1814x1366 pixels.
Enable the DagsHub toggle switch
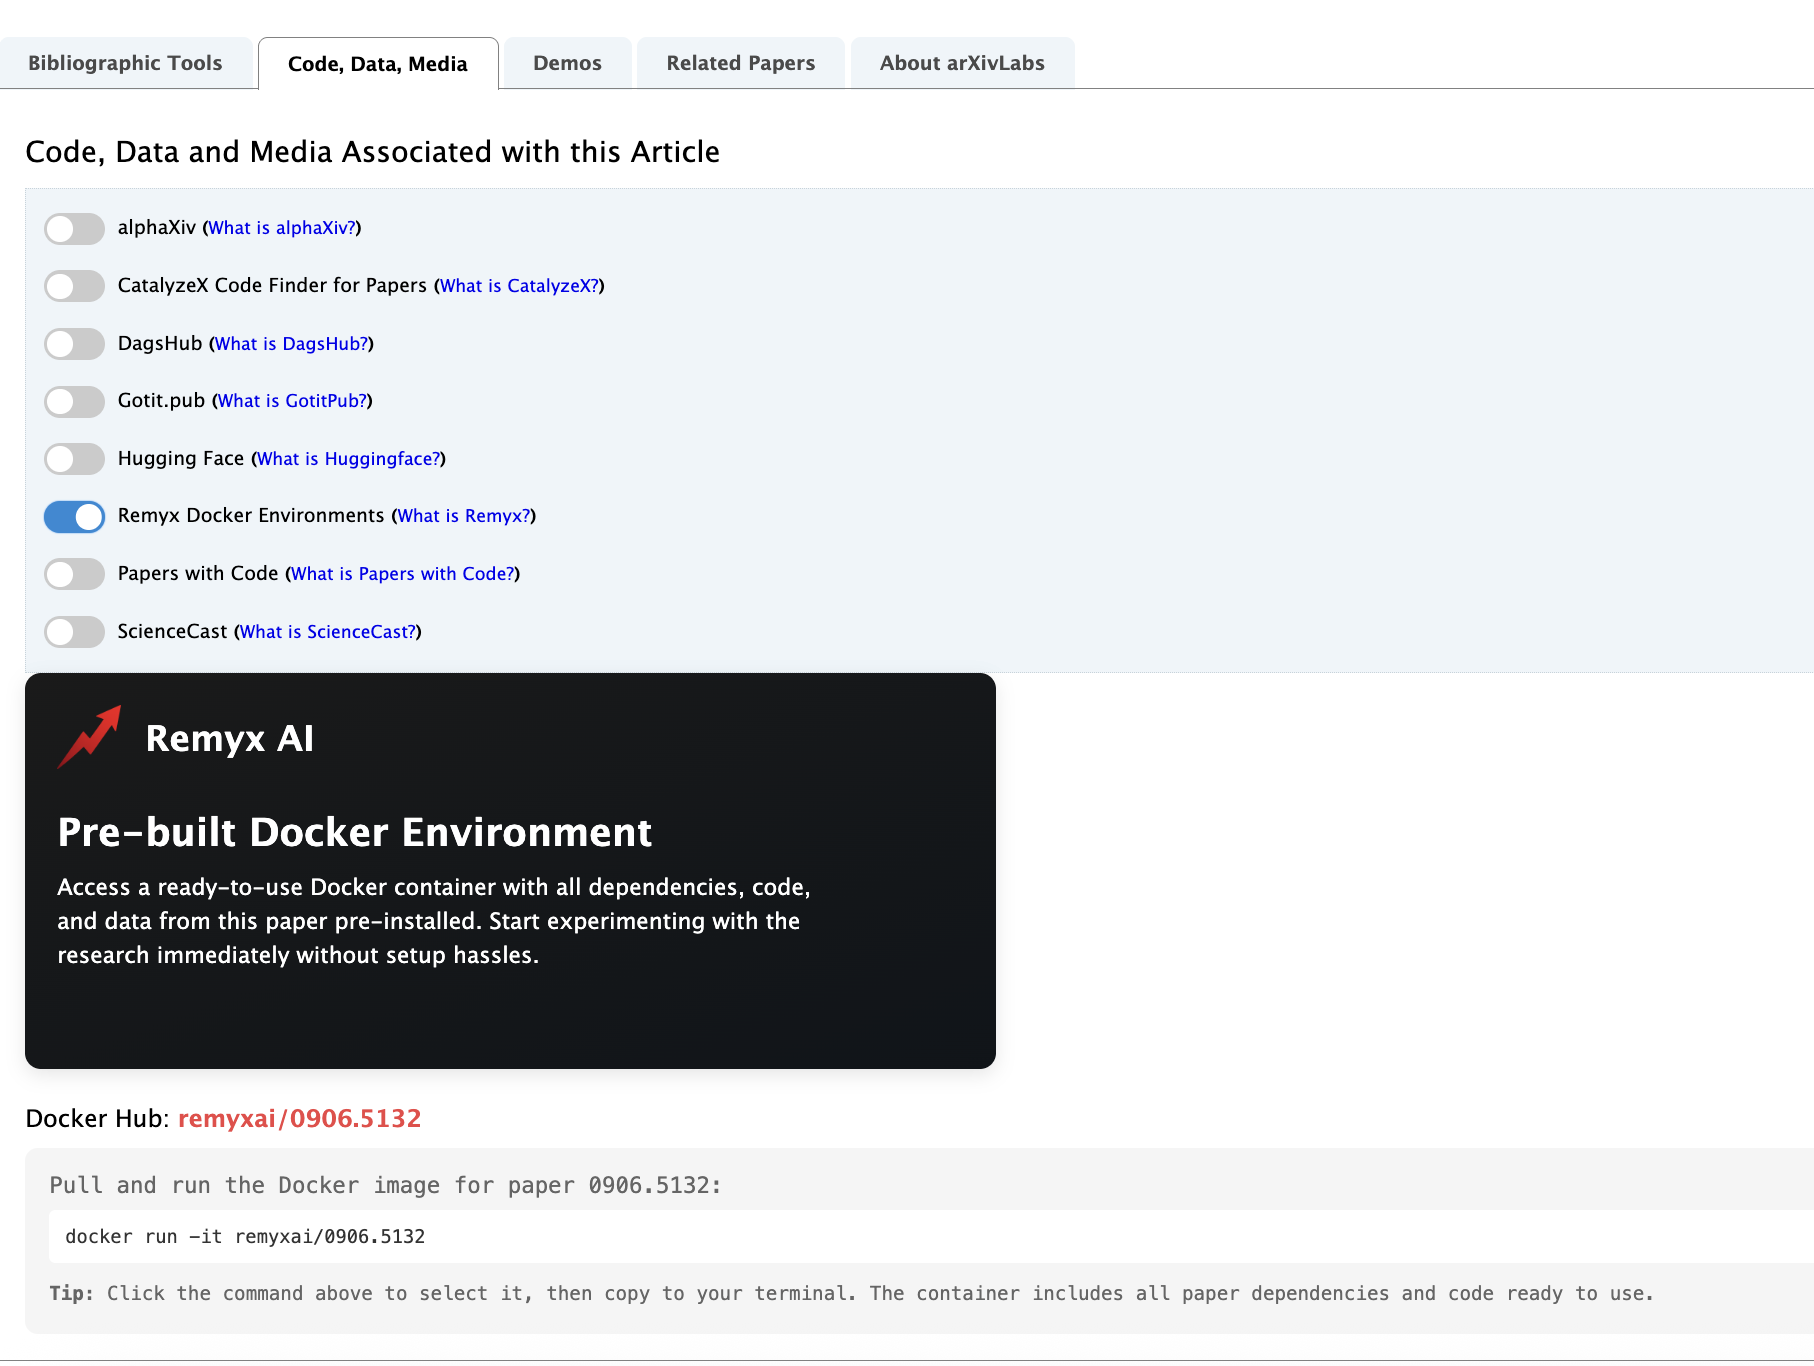coord(75,344)
